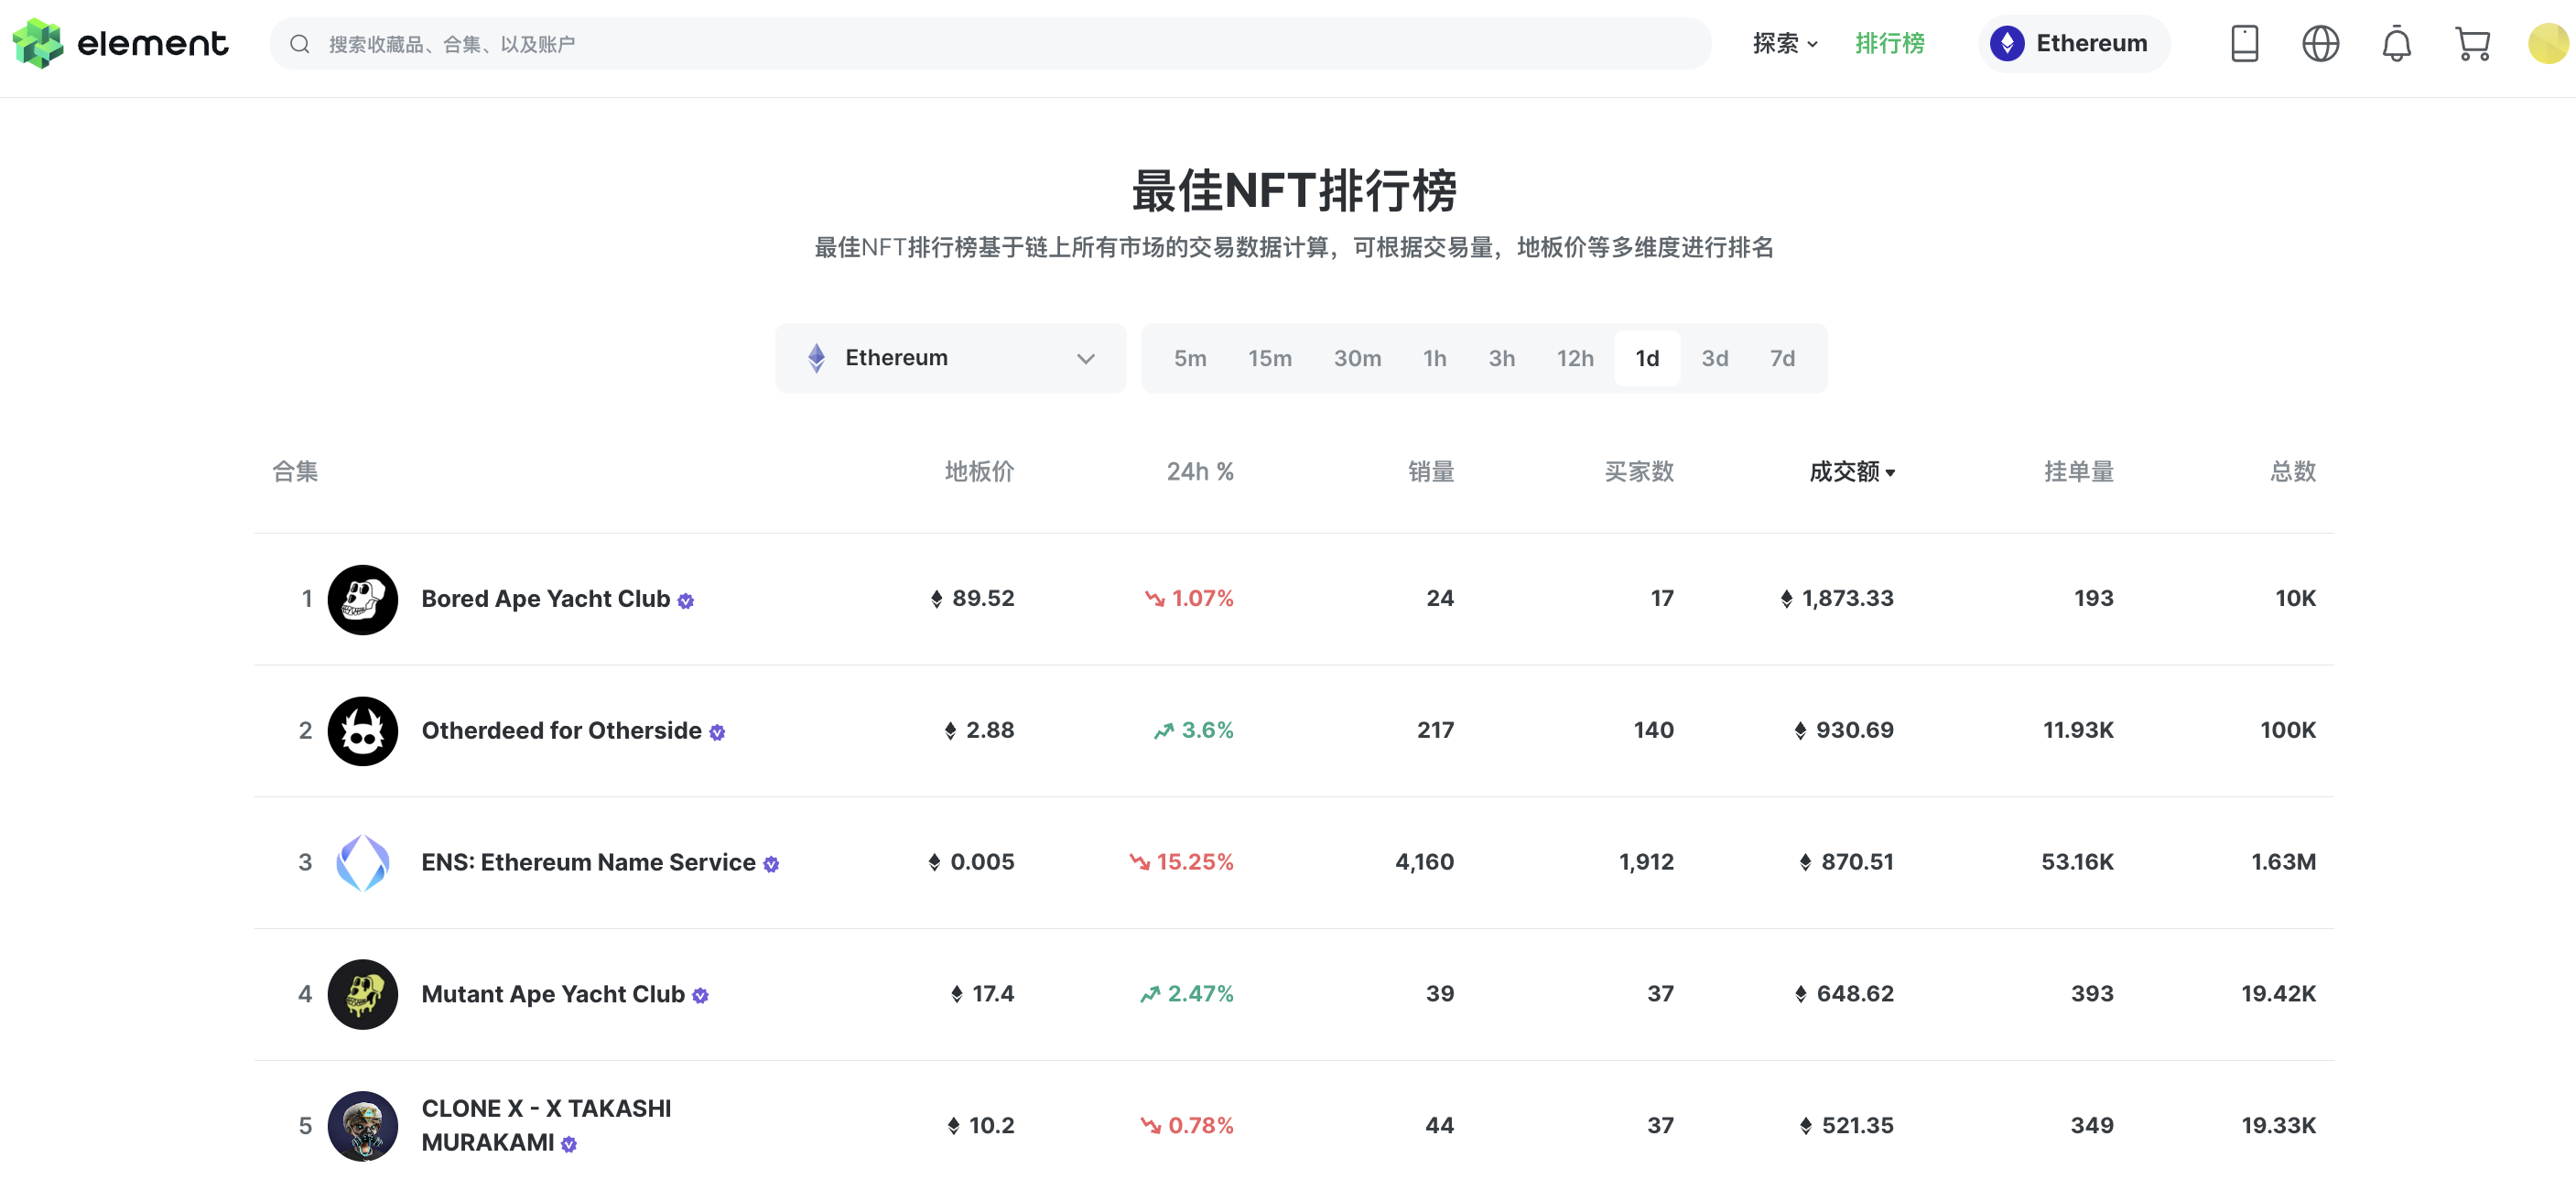Click Mutant Ape Yacht Club avatar
The image size is (2576, 1190).
click(363, 994)
